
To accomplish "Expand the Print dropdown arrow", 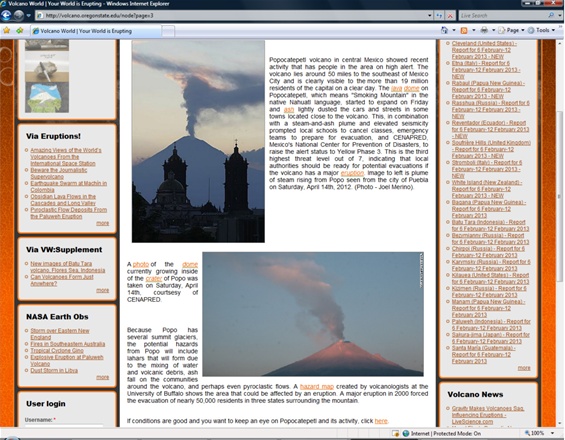I will click(493, 31).
